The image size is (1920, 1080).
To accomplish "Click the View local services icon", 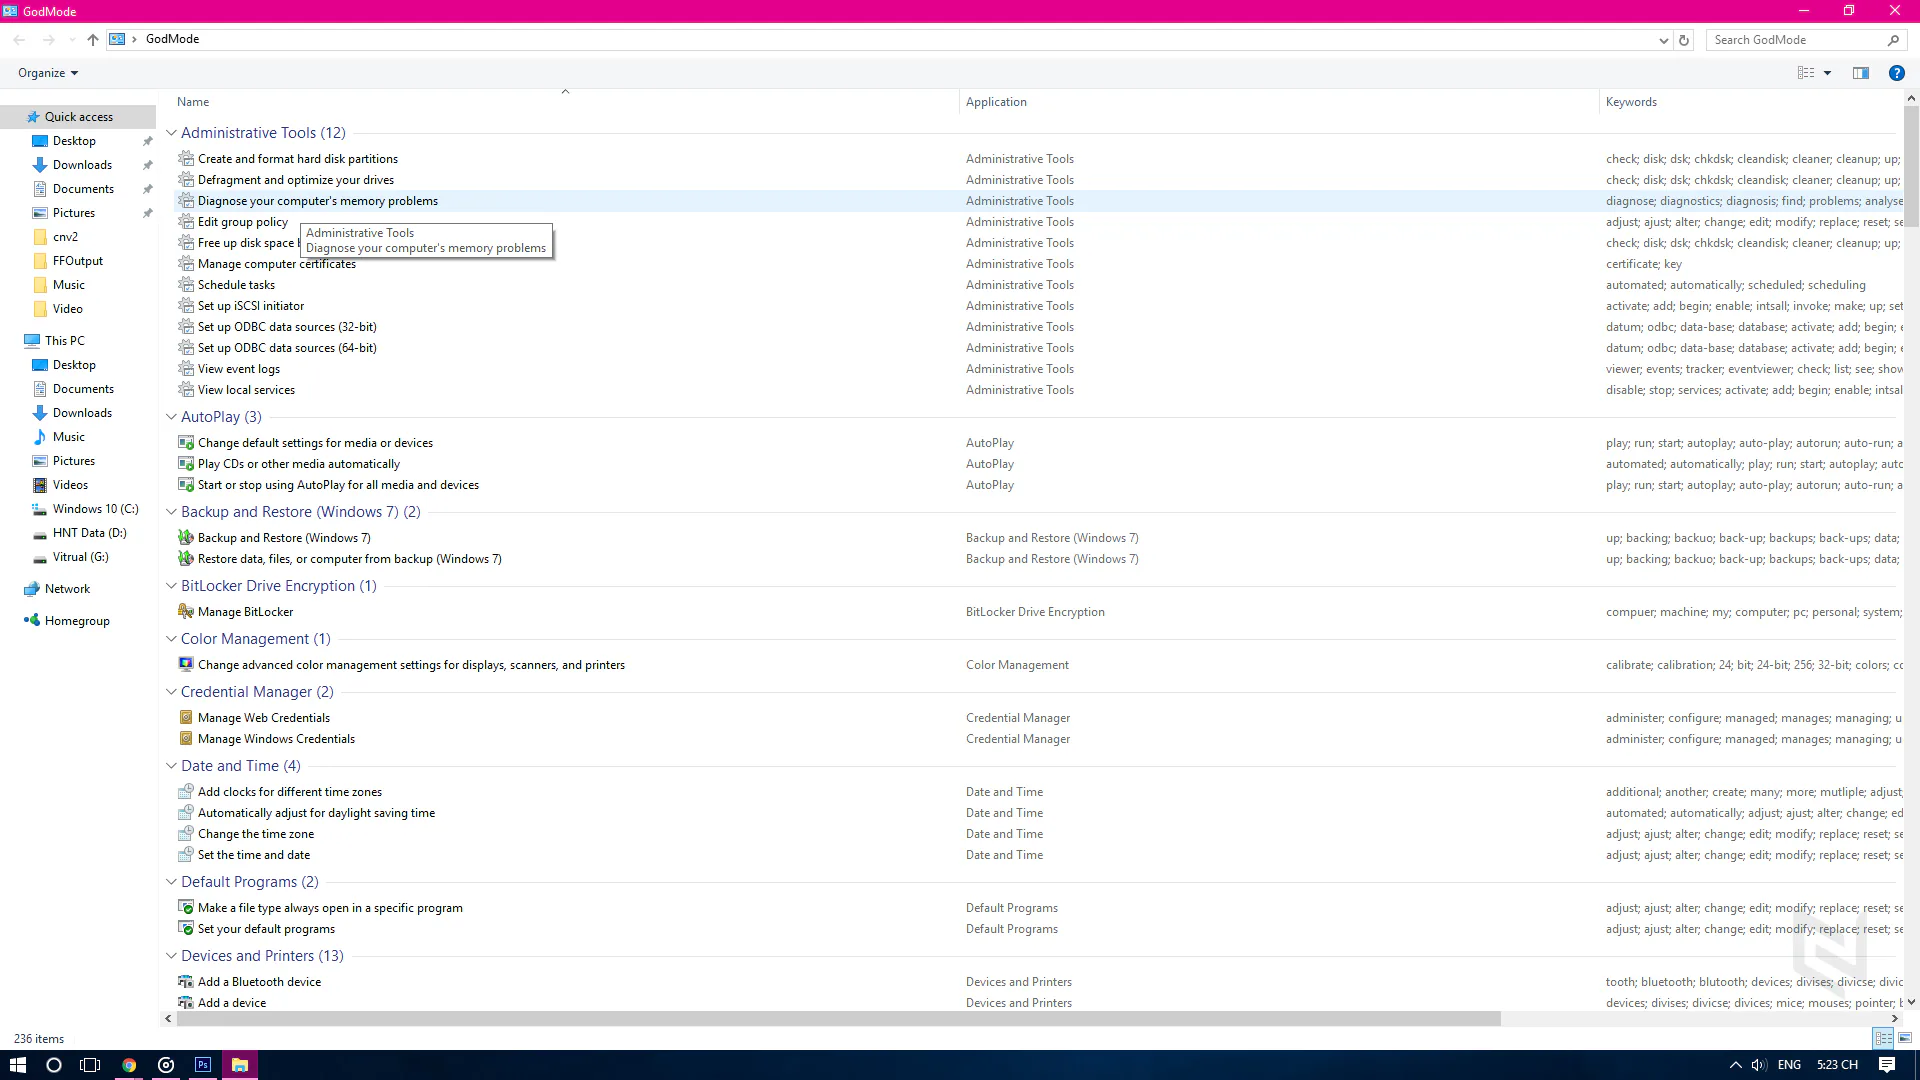I will 186,390.
